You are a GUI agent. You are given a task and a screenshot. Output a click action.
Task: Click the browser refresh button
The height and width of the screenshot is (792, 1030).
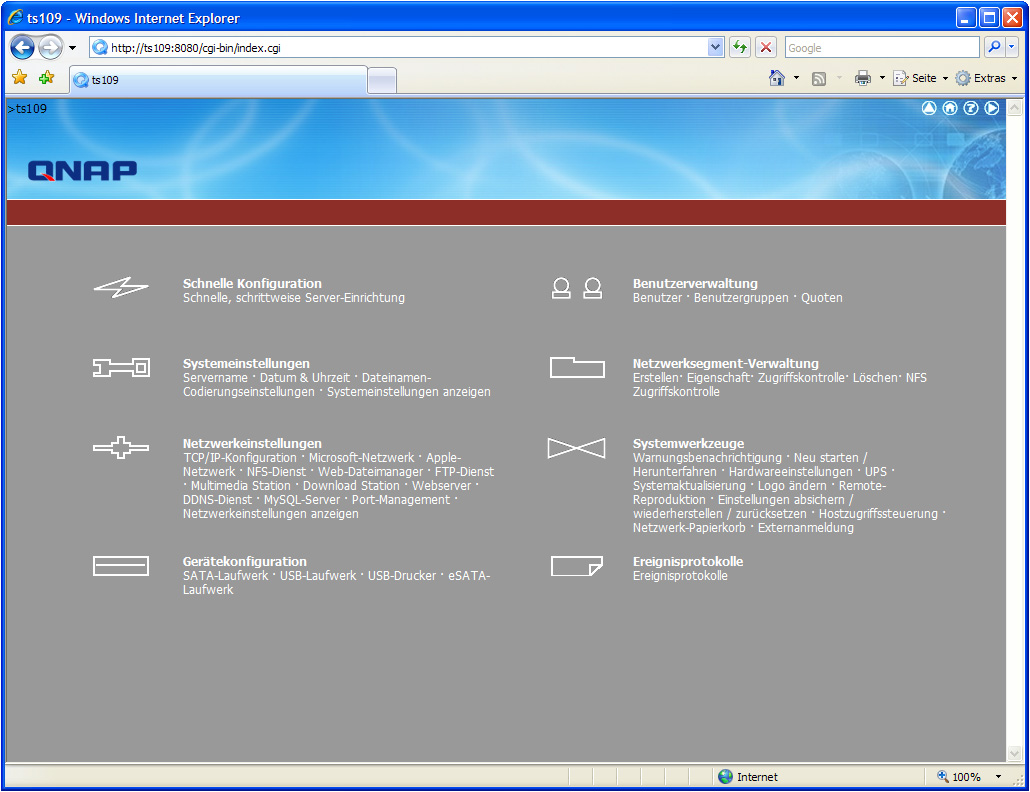coord(740,47)
